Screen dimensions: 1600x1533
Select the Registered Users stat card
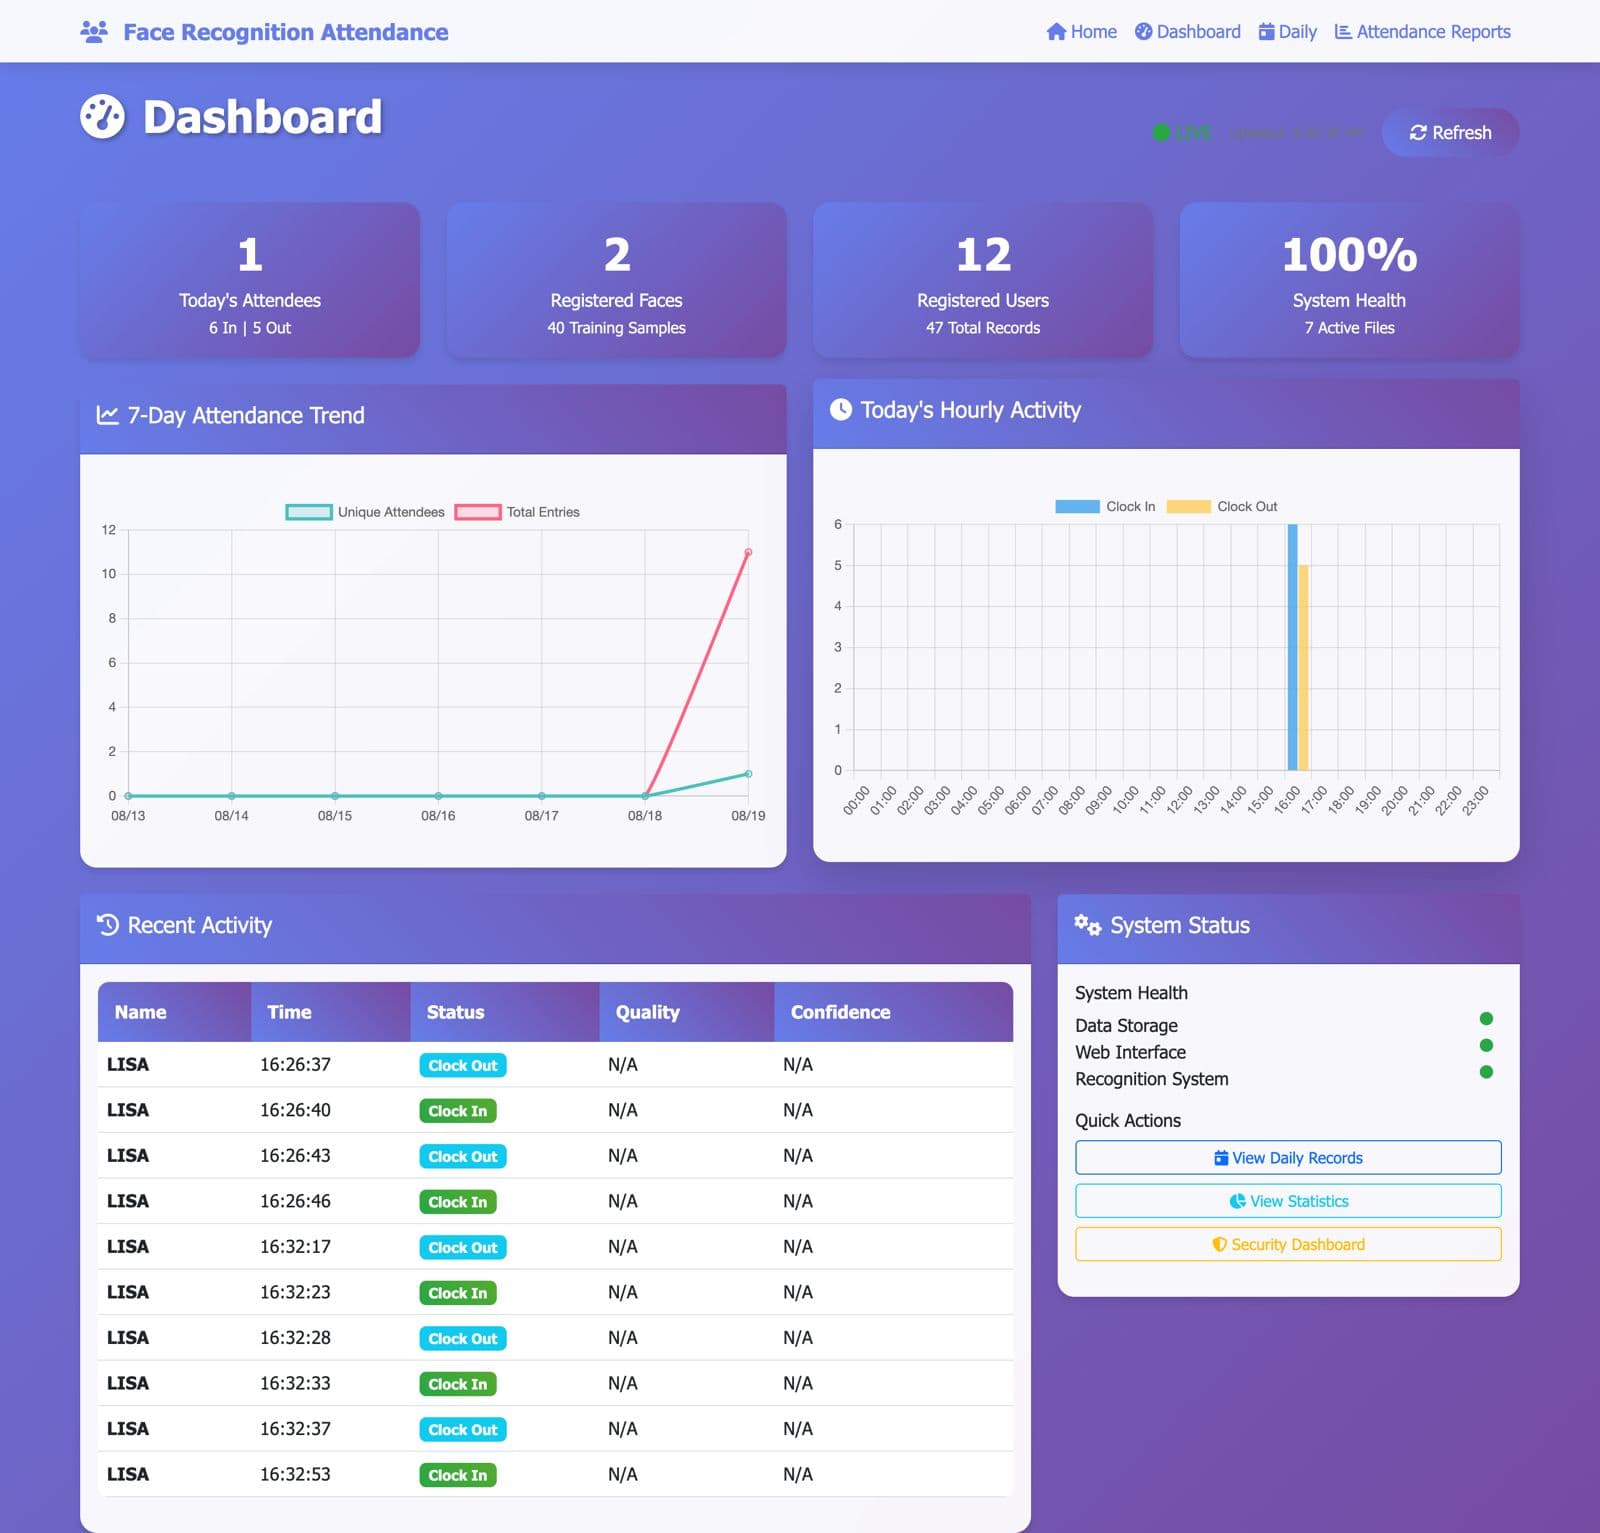(983, 280)
